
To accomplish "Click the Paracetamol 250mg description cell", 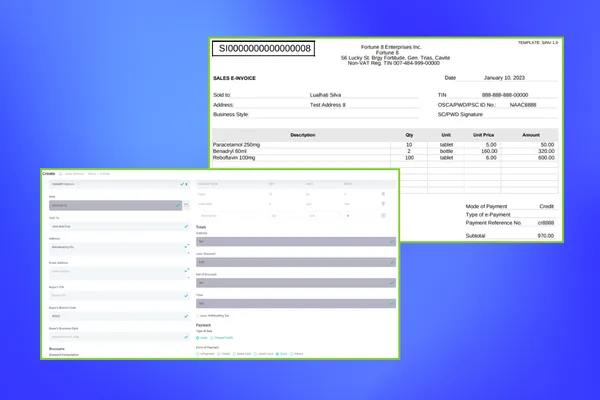I will [236, 145].
